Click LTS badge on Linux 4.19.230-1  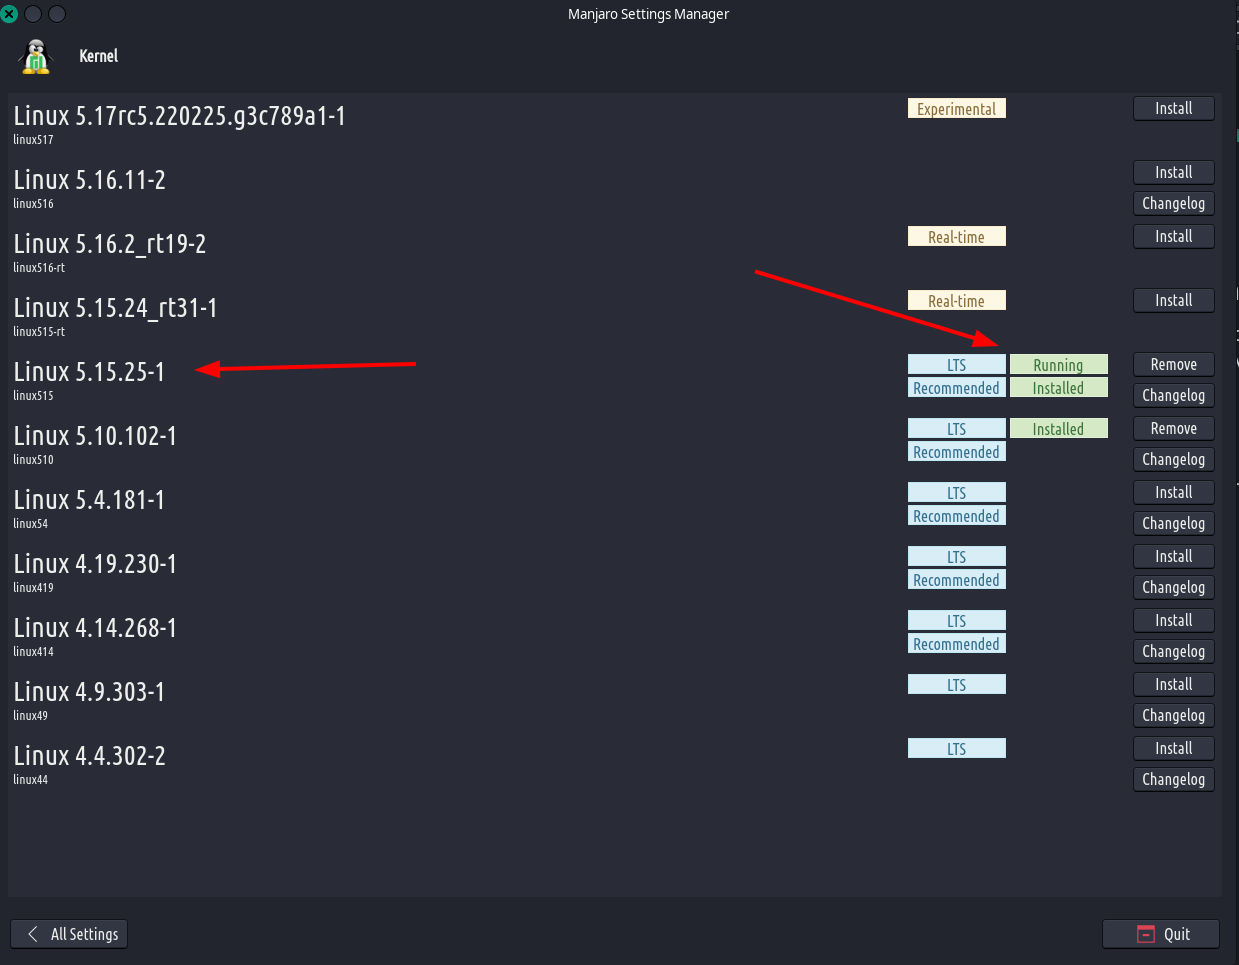coord(957,557)
